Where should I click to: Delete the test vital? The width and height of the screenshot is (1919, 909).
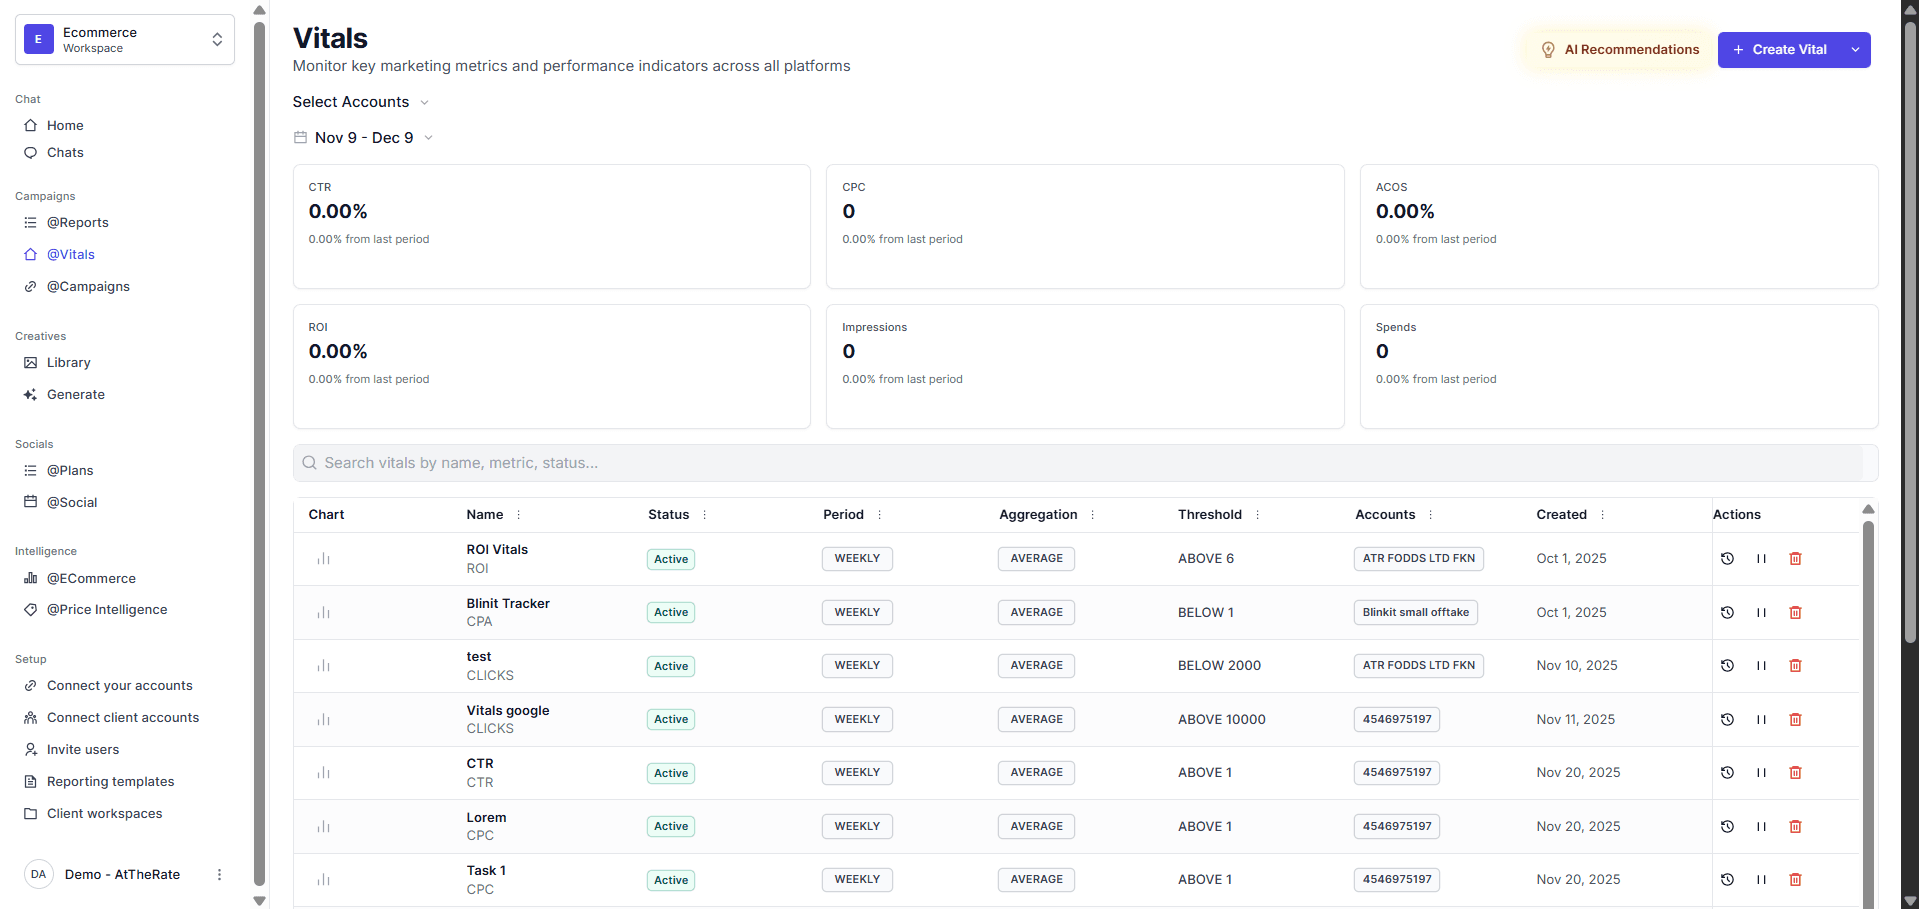pos(1795,666)
